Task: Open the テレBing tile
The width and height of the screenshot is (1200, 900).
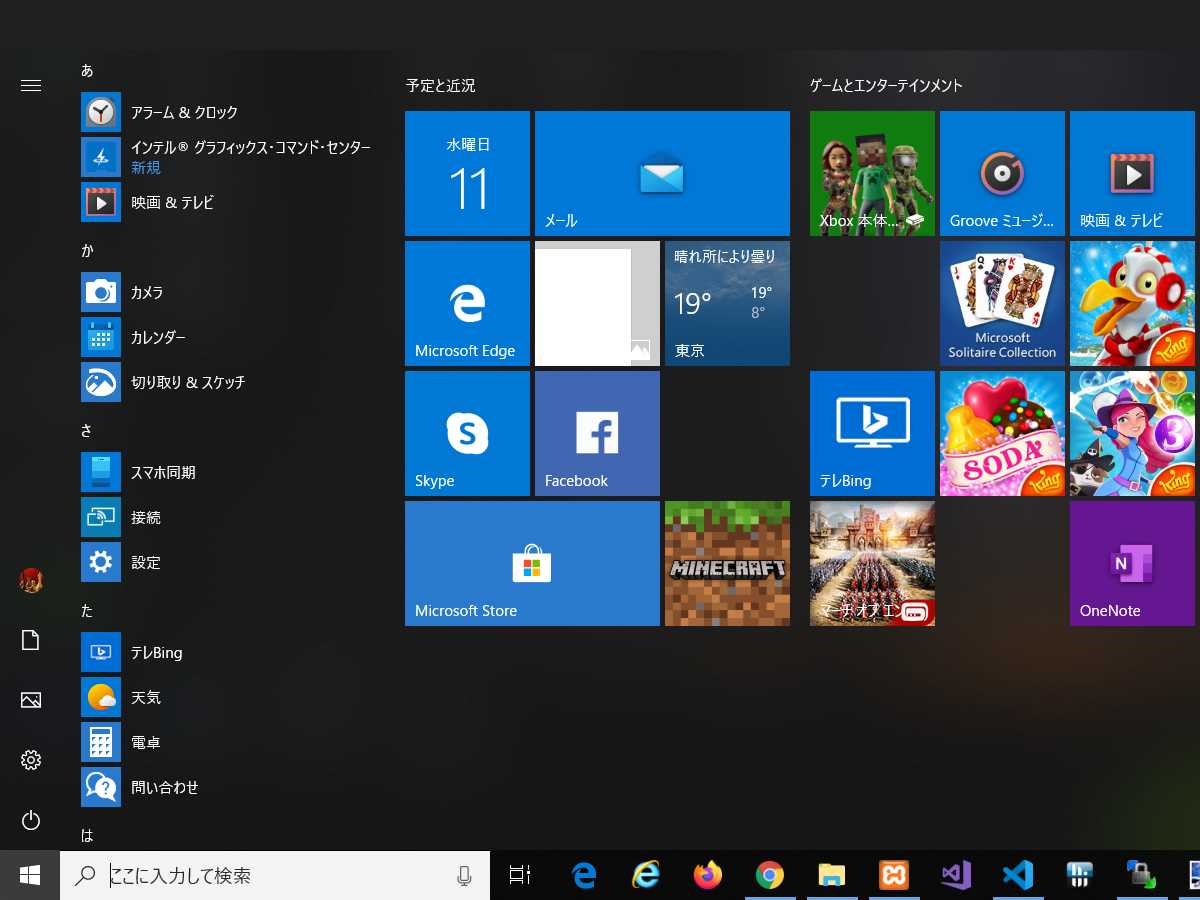Action: click(x=872, y=433)
